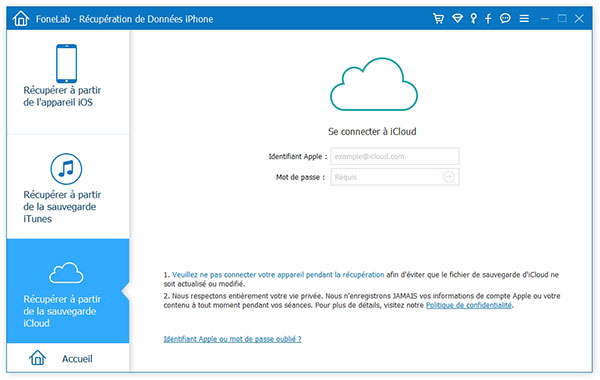Click the arrow sign-in button
This screenshot has width=600, height=380.
point(449,177)
